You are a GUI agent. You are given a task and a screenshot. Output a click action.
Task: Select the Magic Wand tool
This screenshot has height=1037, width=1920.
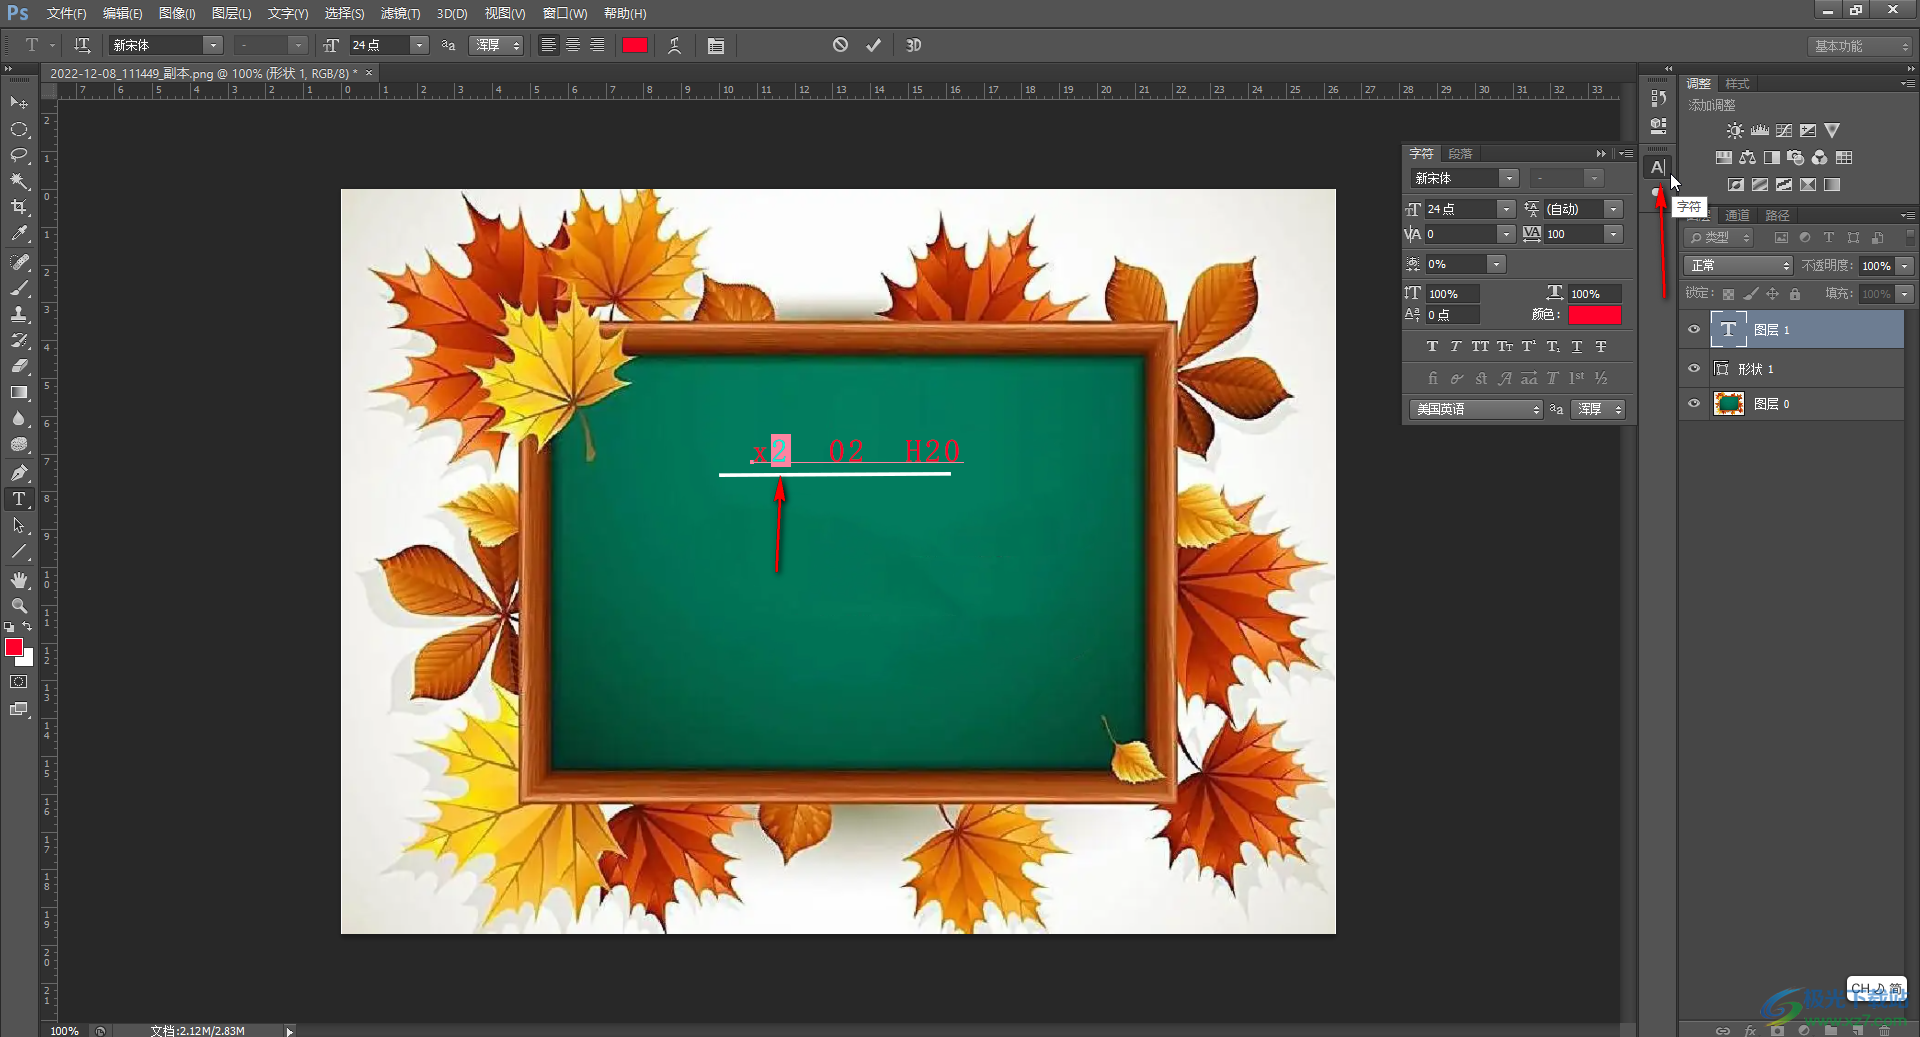click(x=19, y=181)
